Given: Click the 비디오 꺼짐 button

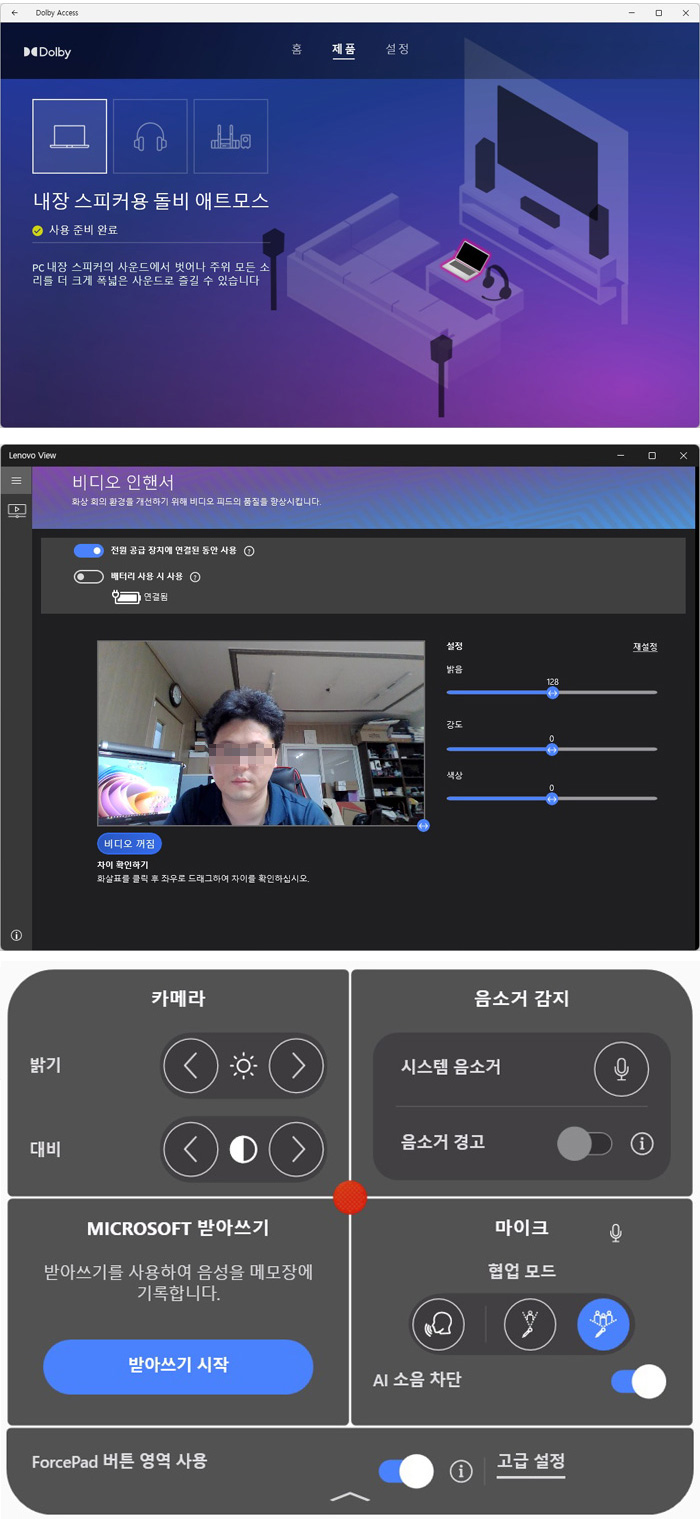Looking at the screenshot, I should 129,844.
